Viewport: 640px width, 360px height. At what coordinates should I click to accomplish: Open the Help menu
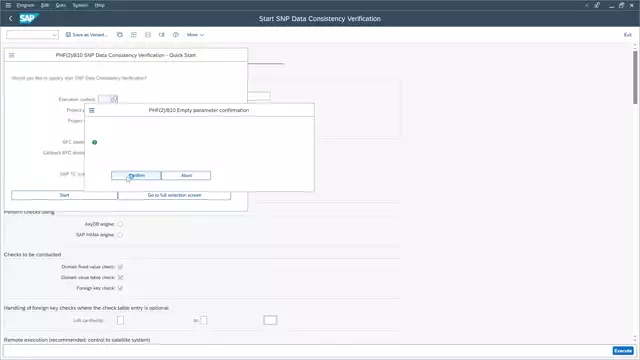click(100, 5)
